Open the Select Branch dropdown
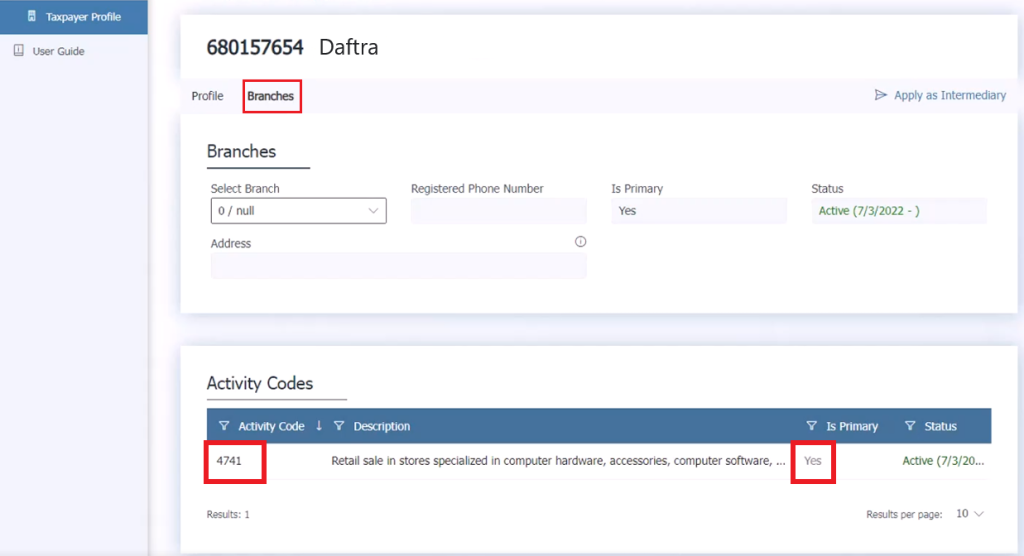 coord(298,211)
